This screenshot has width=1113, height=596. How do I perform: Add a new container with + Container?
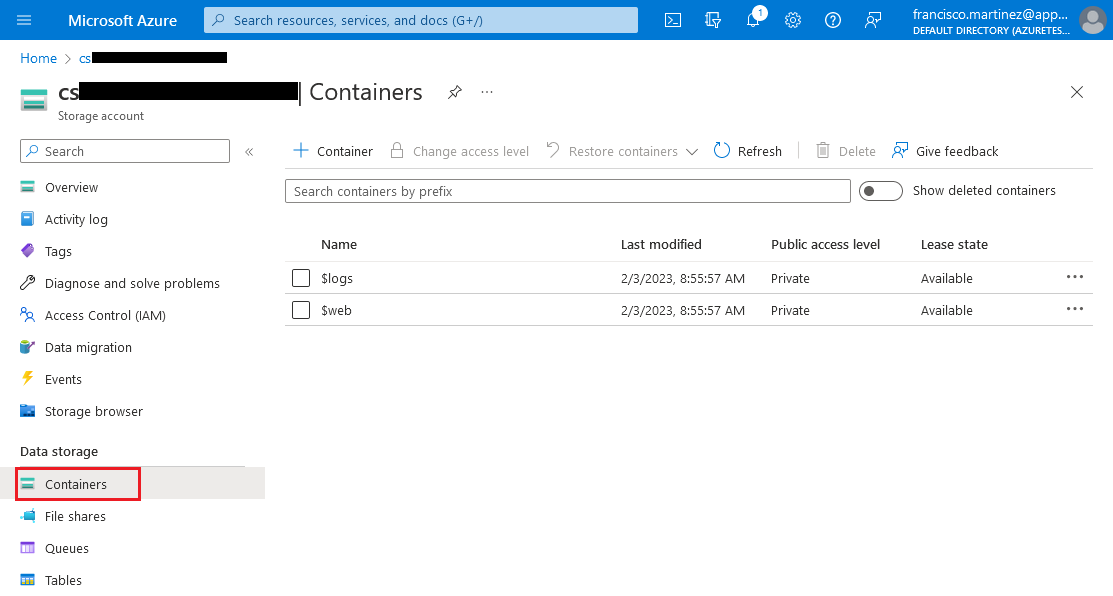click(x=333, y=151)
